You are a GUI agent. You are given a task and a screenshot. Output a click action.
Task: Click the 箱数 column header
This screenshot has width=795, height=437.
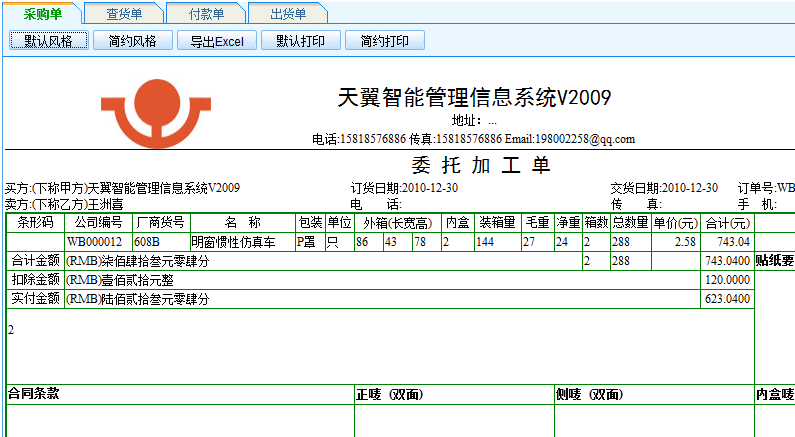[596, 223]
